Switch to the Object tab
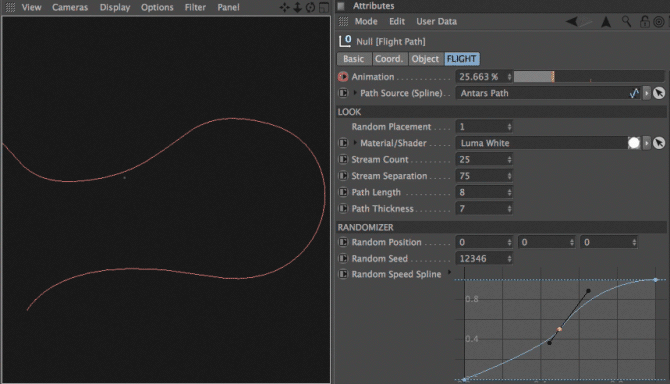Viewport: 670px width, 384px height. pos(425,59)
